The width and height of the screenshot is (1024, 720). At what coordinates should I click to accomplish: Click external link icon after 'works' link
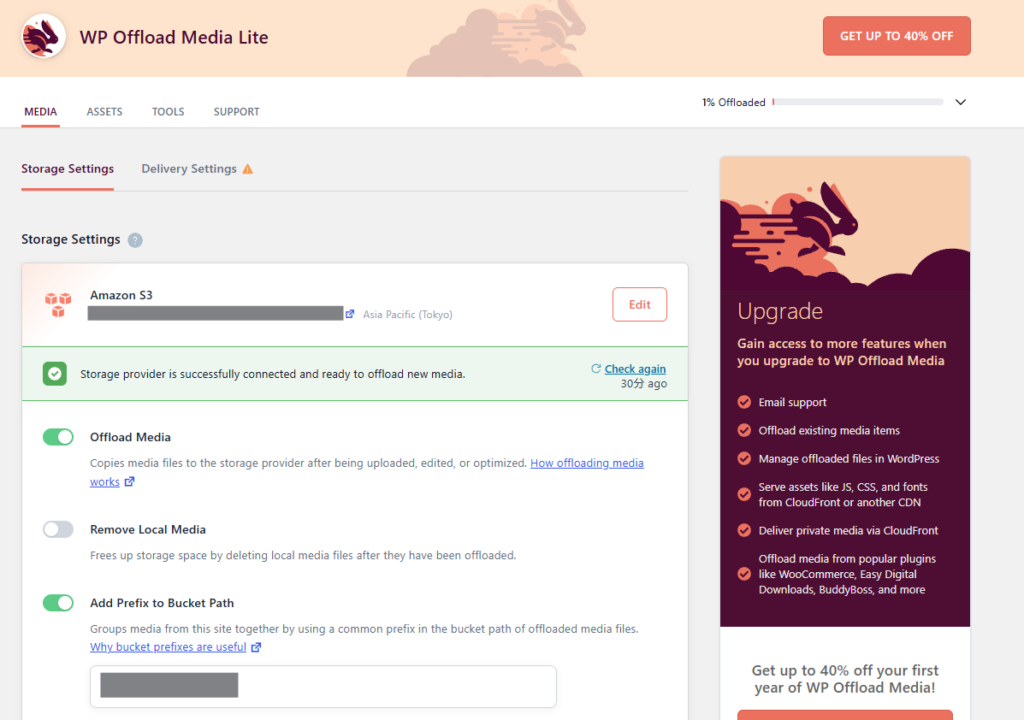pyautogui.click(x=129, y=482)
